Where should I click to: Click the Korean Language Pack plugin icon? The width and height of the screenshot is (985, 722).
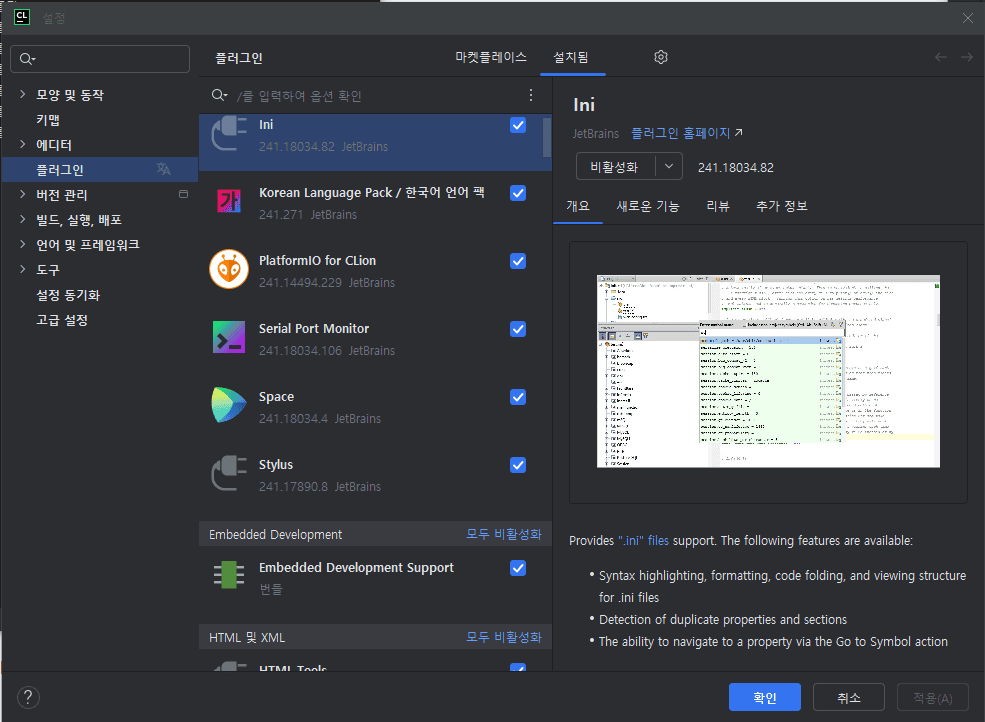229,202
